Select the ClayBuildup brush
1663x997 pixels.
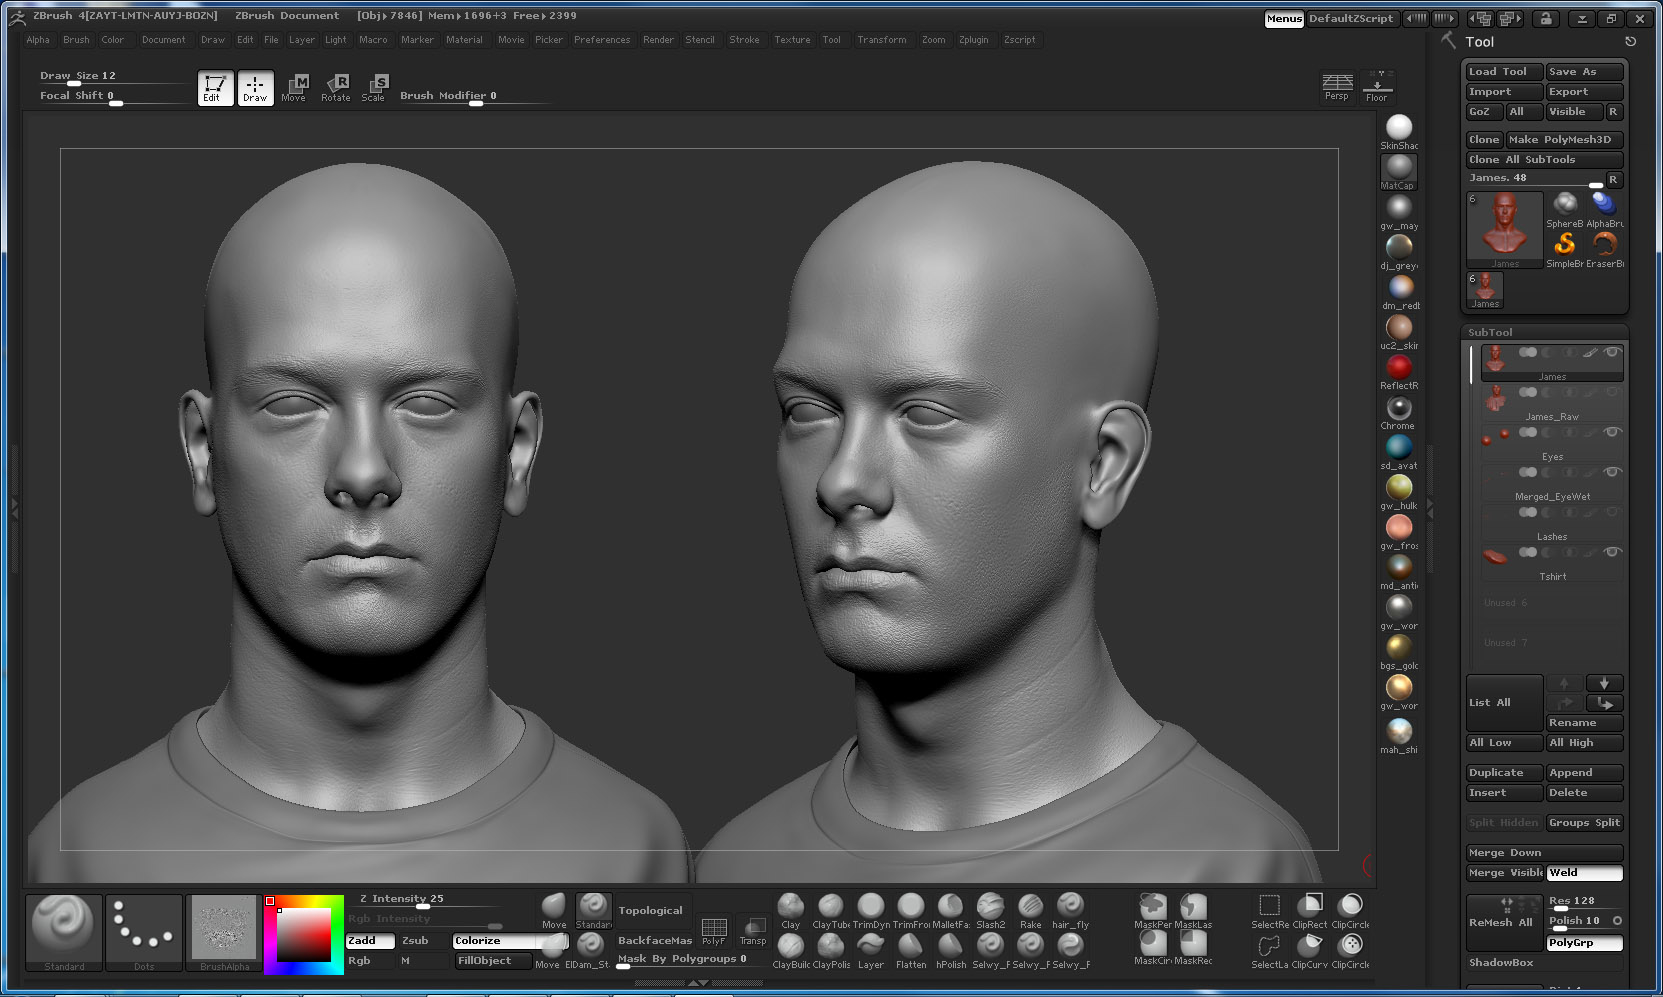point(791,948)
